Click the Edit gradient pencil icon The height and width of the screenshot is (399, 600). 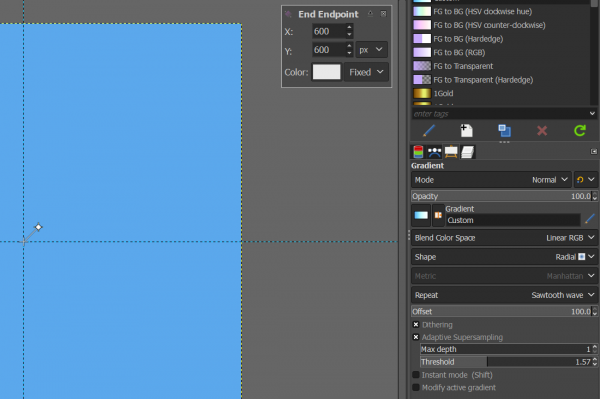click(429, 131)
